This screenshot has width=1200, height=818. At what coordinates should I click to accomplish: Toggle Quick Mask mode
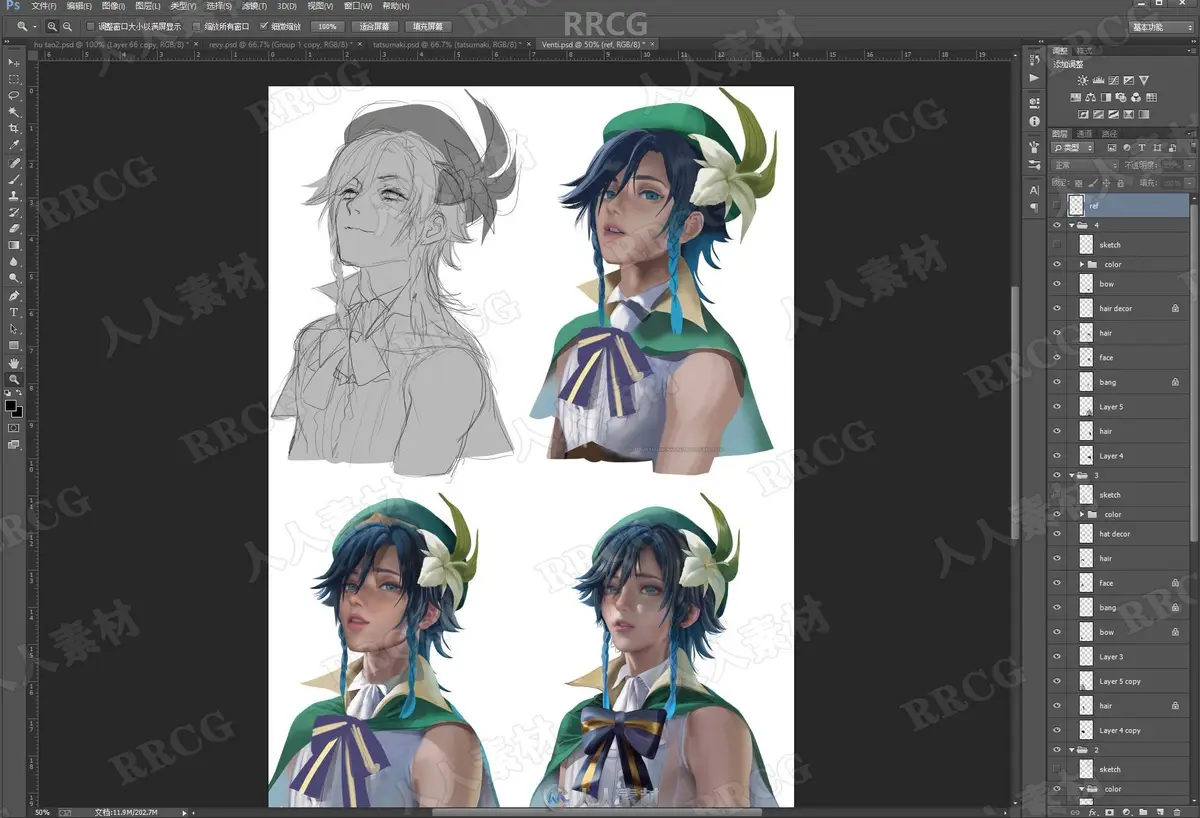coord(14,427)
